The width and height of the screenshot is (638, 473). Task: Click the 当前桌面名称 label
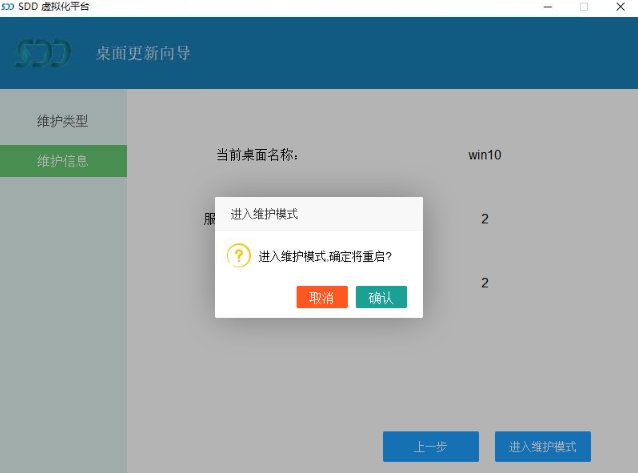(257, 155)
